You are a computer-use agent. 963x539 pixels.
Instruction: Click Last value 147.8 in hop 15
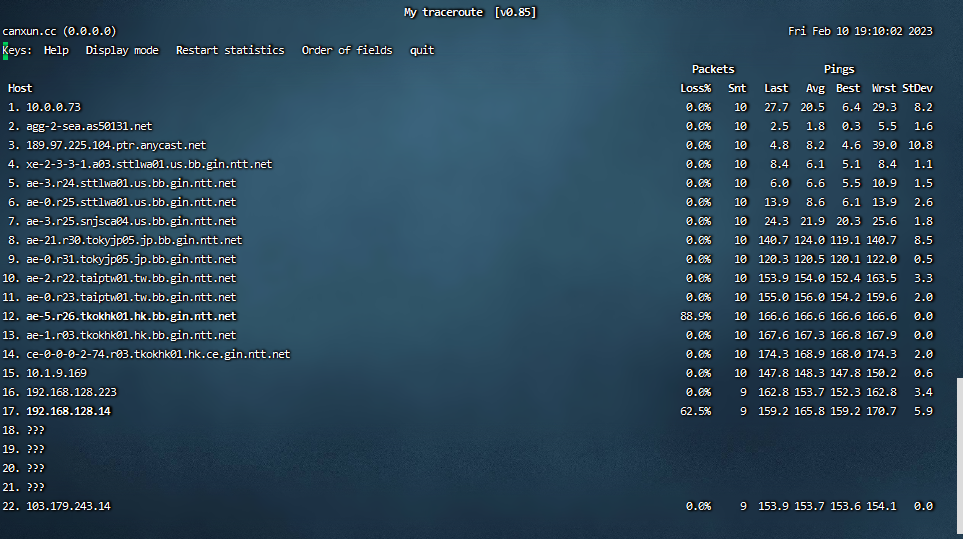pyautogui.click(x=773, y=373)
